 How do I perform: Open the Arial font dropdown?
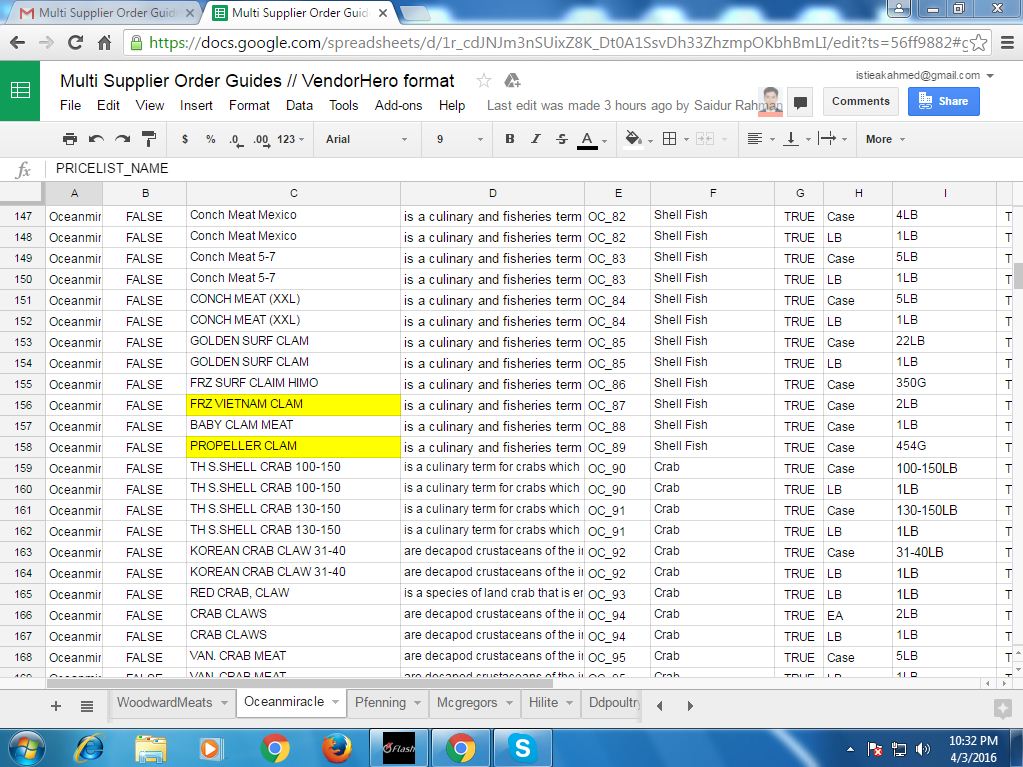click(x=367, y=139)
